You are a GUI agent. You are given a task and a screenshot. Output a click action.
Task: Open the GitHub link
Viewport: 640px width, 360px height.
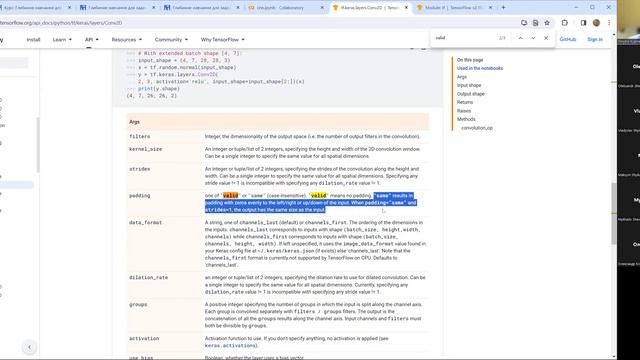pyautogui.click(x=567, y=39)
